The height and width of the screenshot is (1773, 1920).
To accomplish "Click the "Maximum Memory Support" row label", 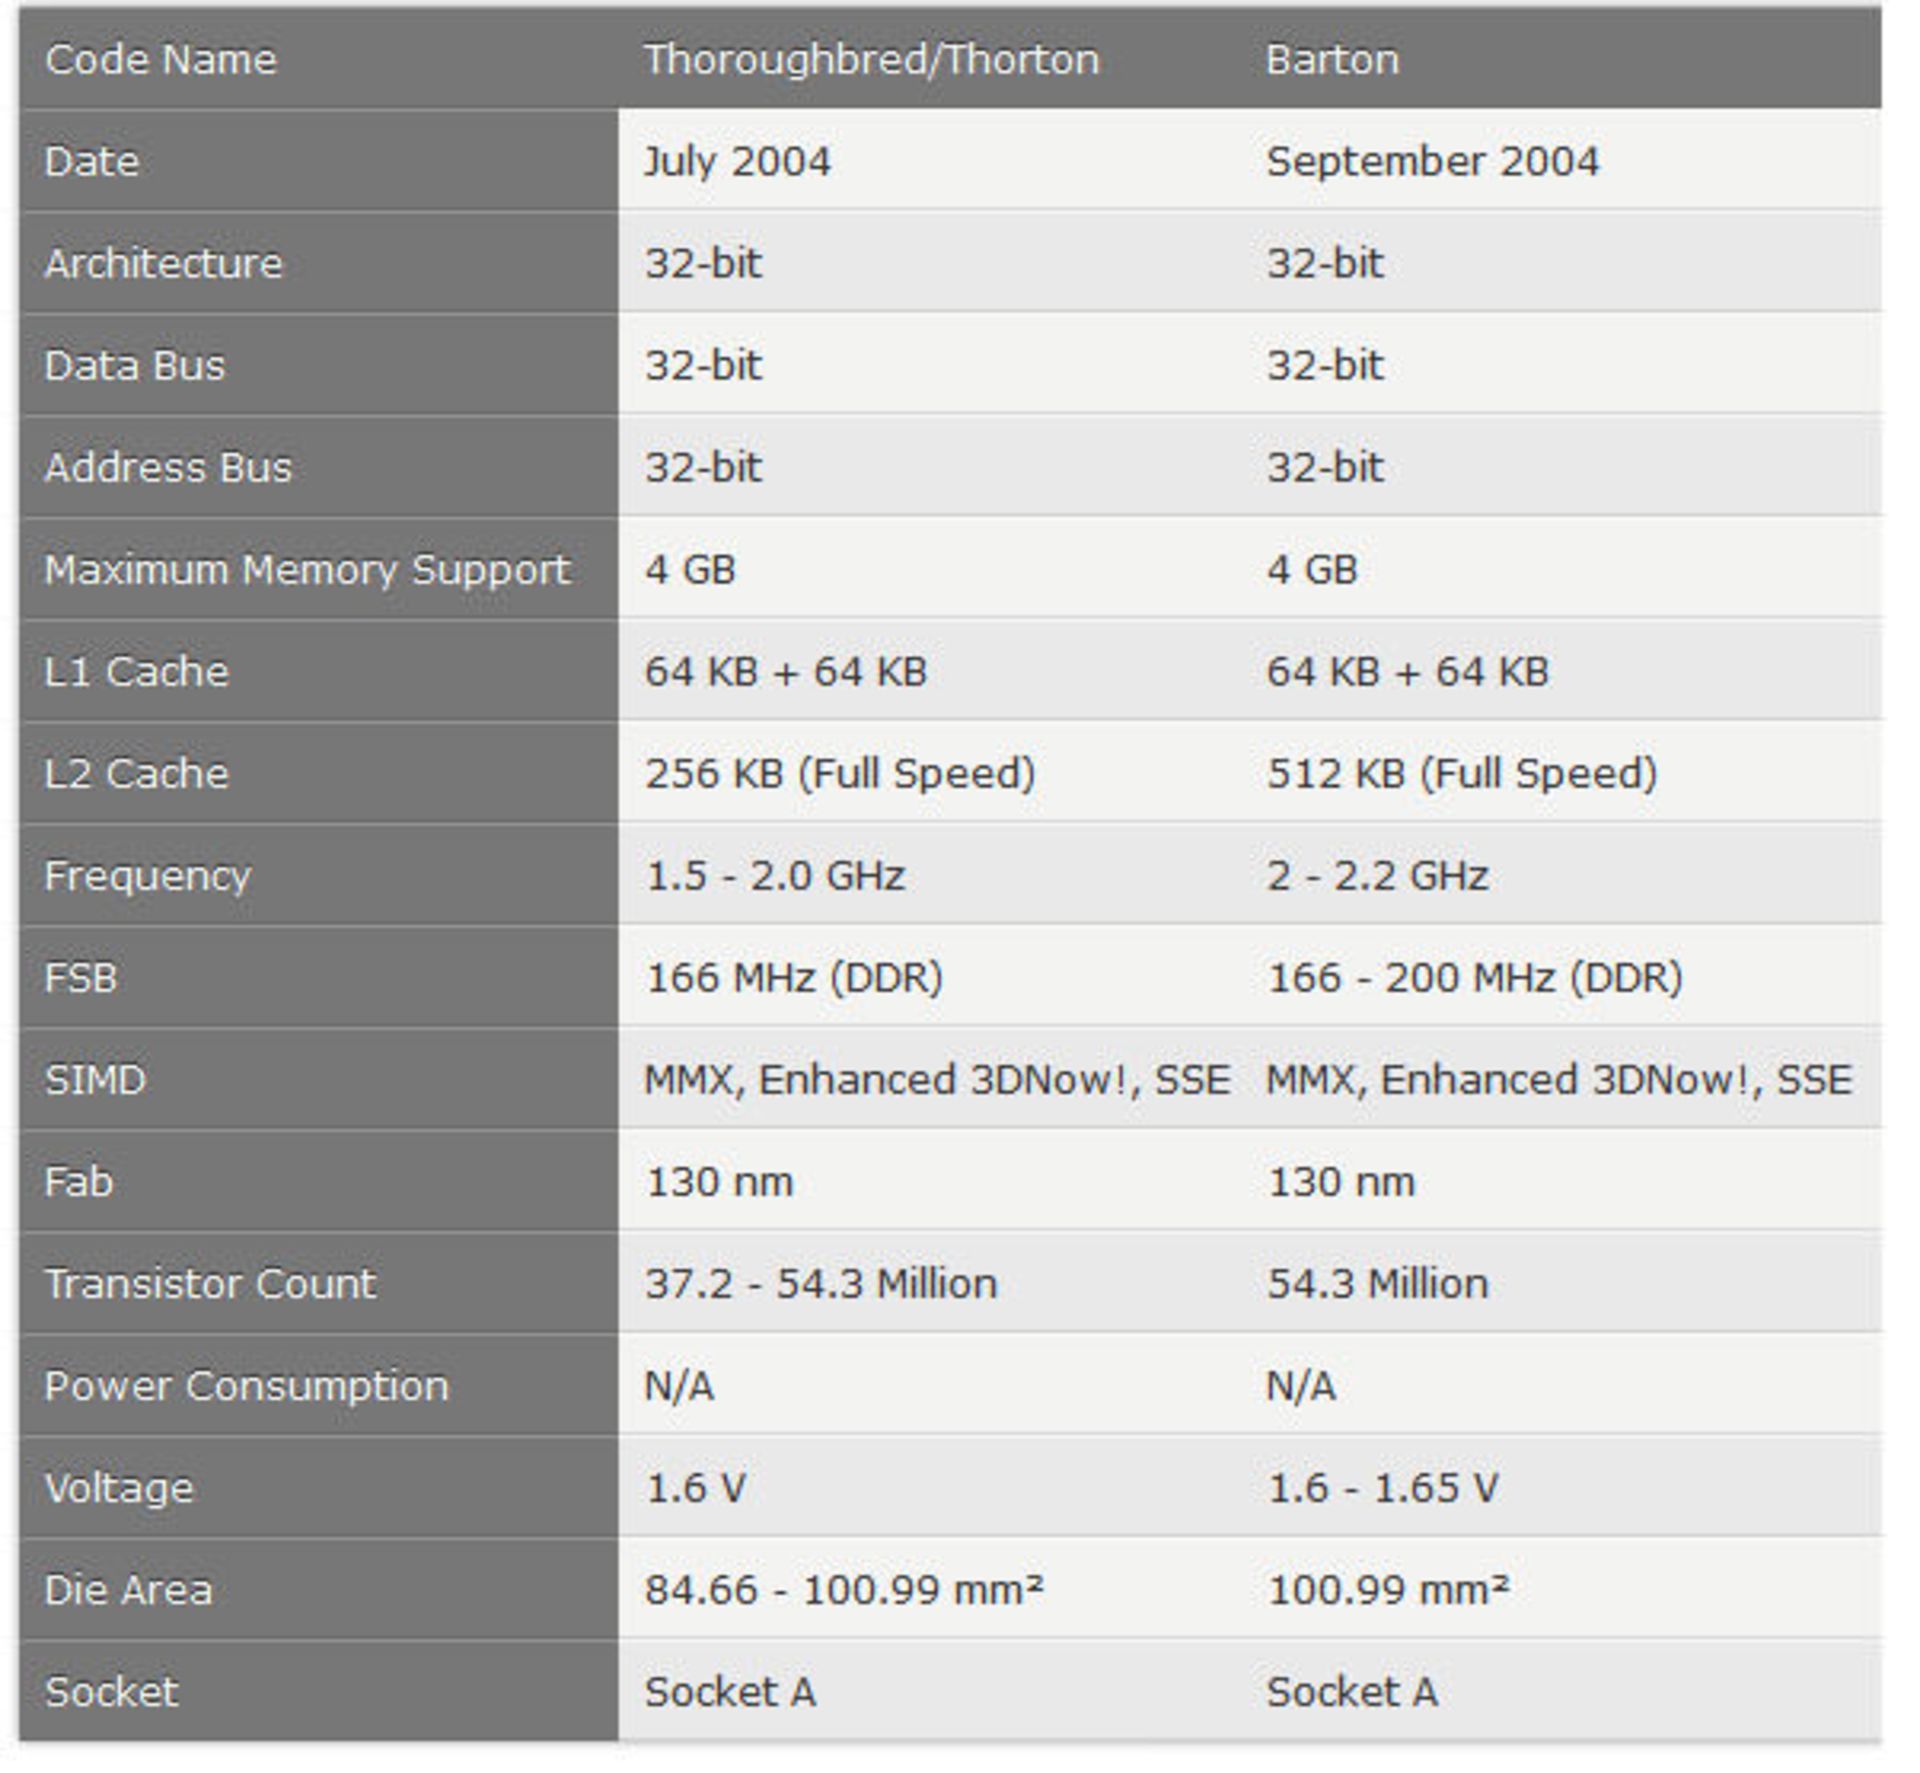I will point(307,570).
